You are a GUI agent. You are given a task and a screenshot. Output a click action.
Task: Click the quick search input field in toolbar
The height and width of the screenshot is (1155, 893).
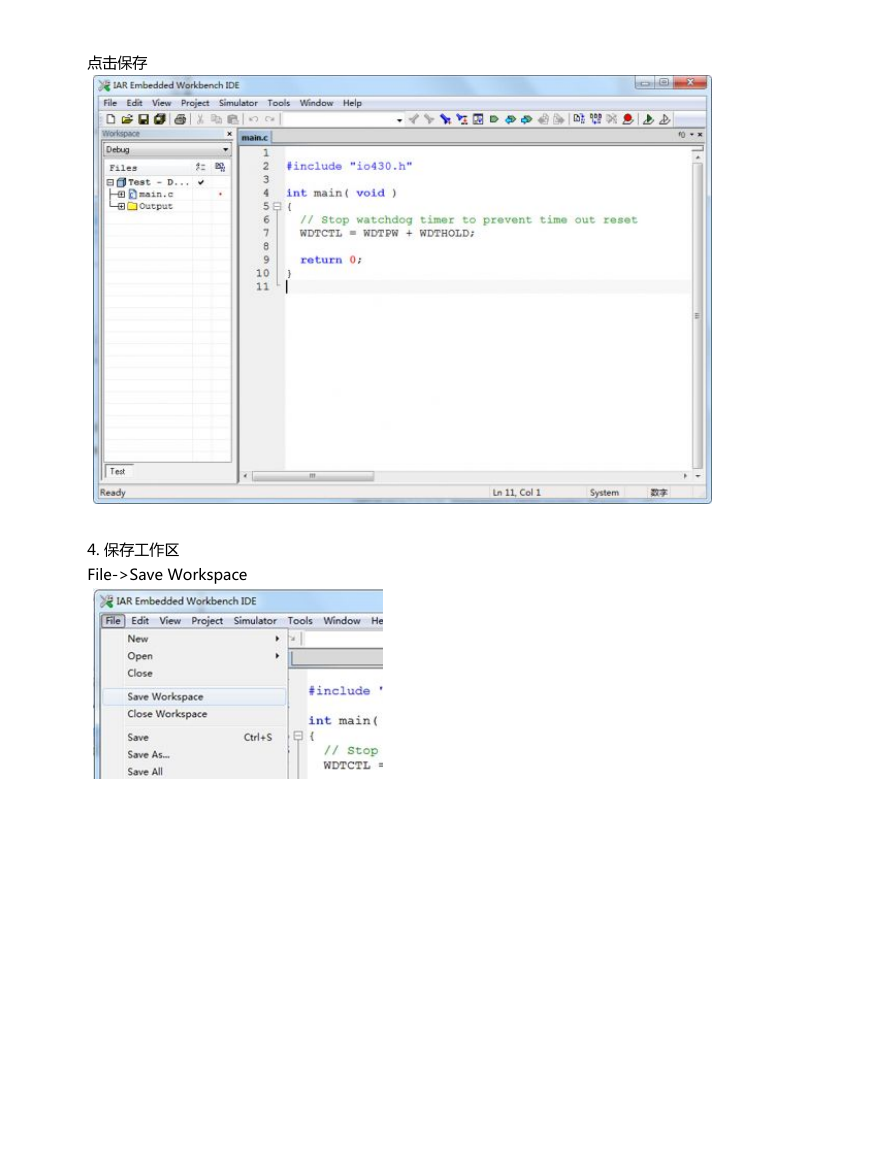[339, 120]
